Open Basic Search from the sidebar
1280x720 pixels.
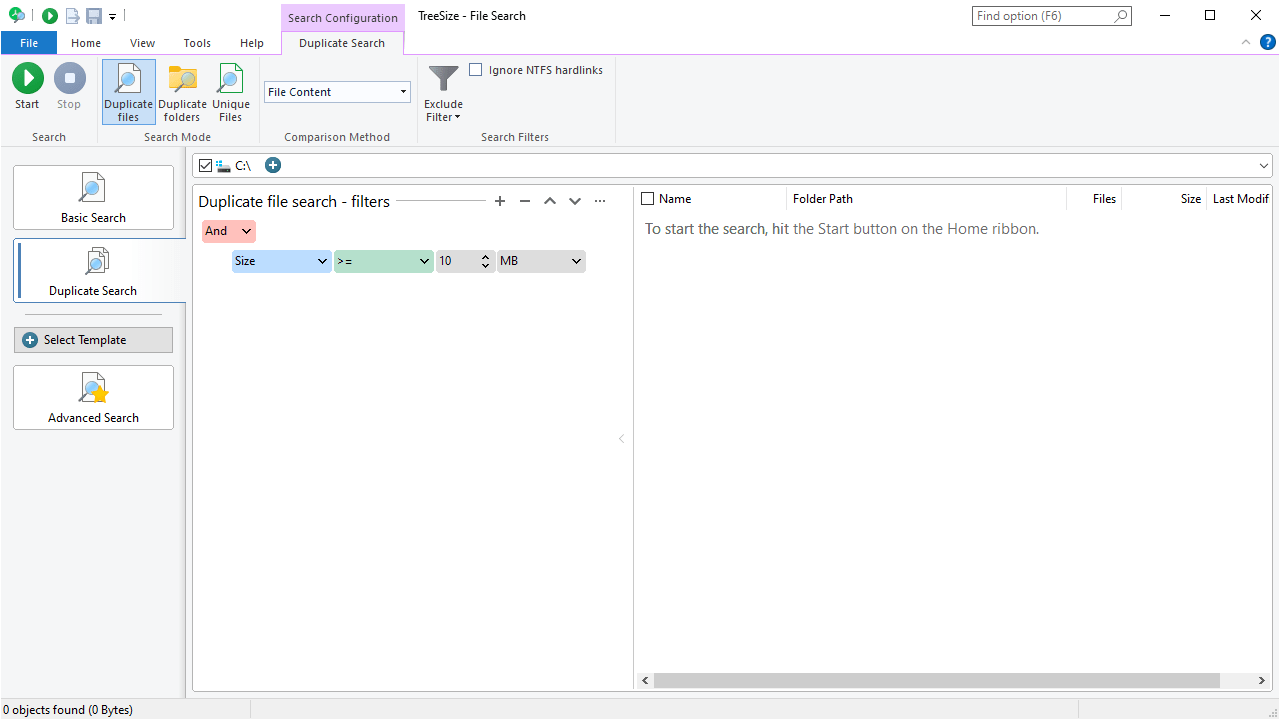tap(93, 197)
